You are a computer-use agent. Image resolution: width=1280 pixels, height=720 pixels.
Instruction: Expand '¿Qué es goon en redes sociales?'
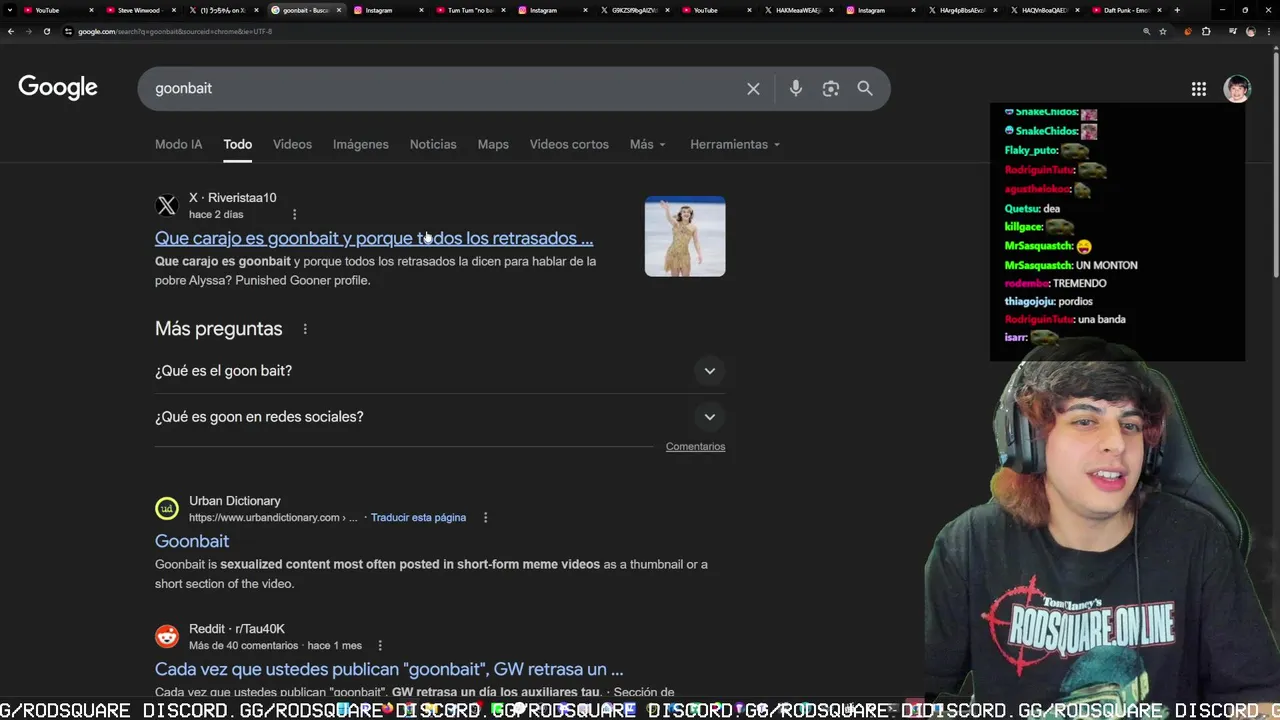click(x=440, y=417)
